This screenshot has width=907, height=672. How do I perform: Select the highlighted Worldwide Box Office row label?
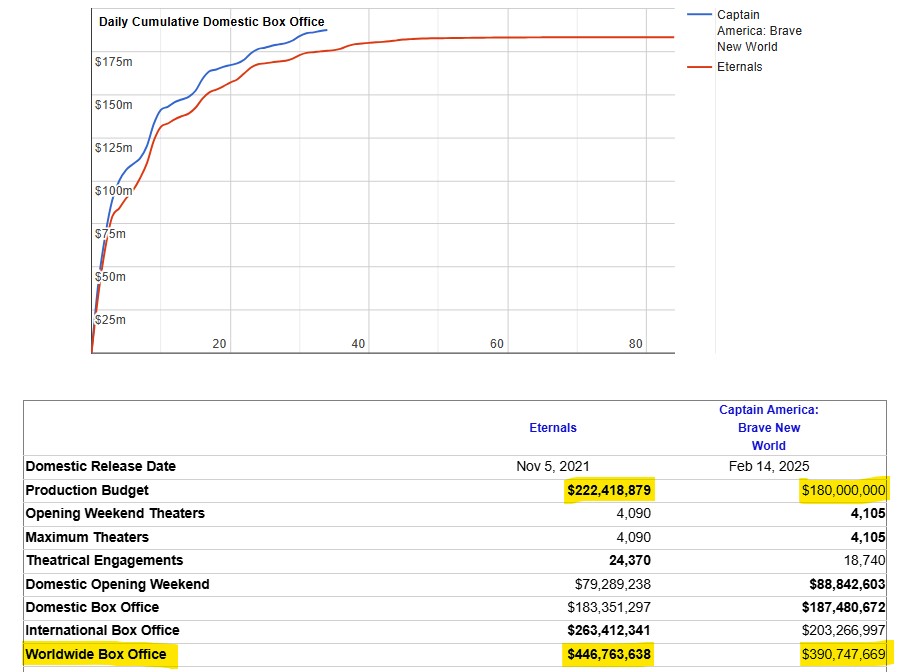coord(96,655)
